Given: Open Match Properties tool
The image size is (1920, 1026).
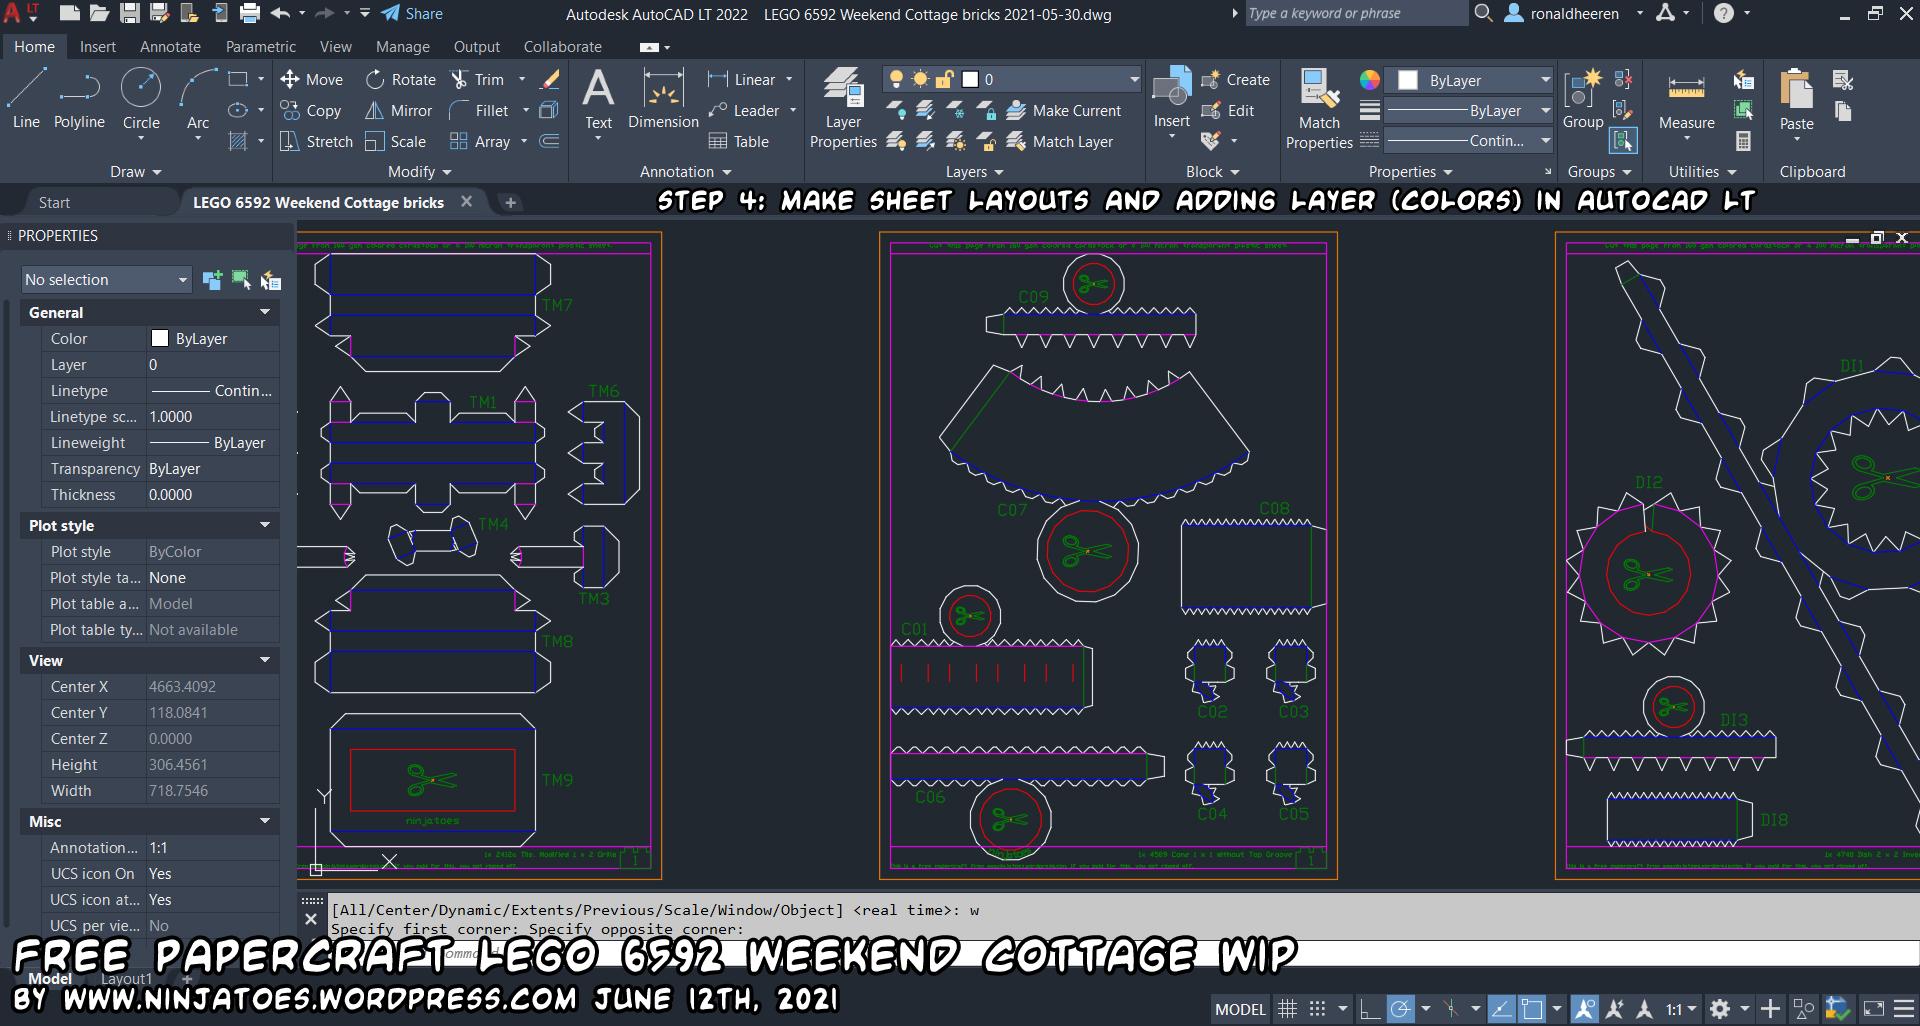Looking at the screenshot, I should click(1319, 108).
